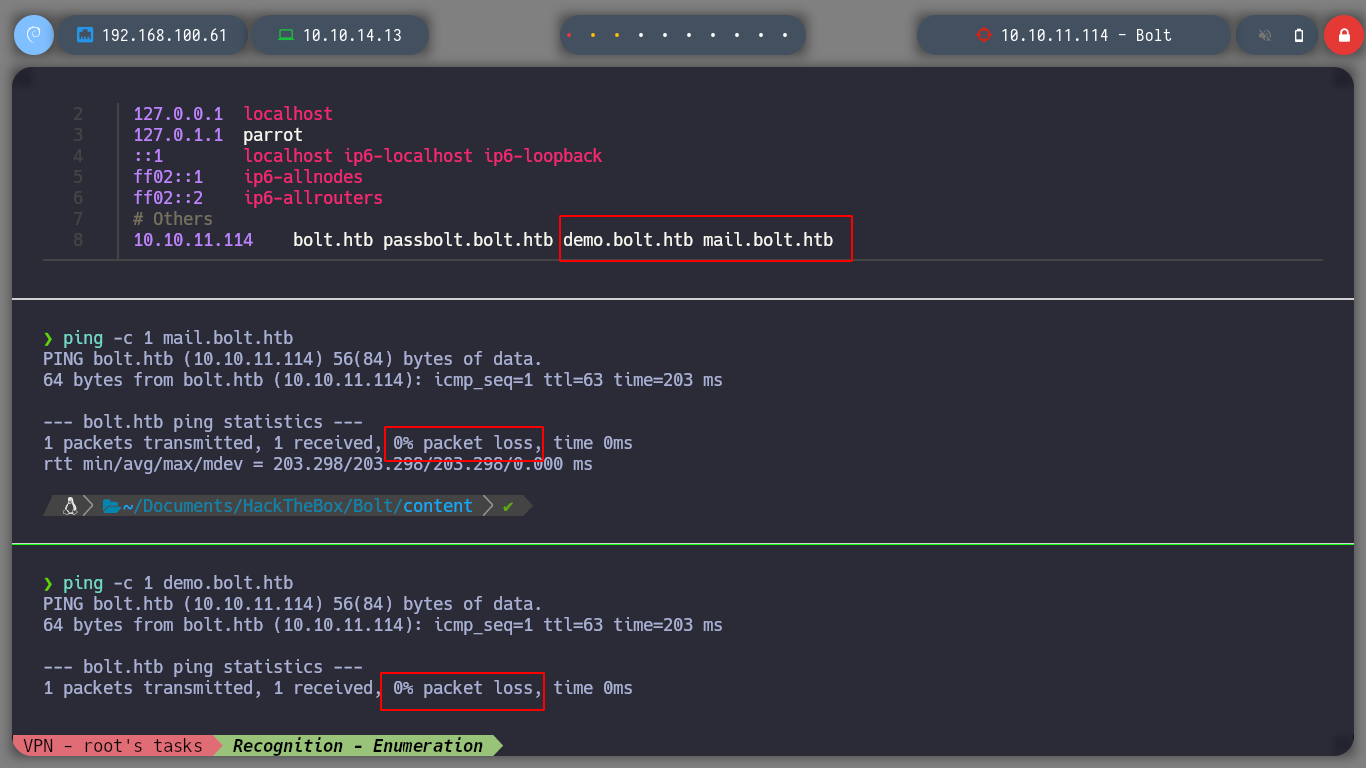
Task: Click 'mail.bolt.htb' in hosts file line
Action: (x=768, y=240)
